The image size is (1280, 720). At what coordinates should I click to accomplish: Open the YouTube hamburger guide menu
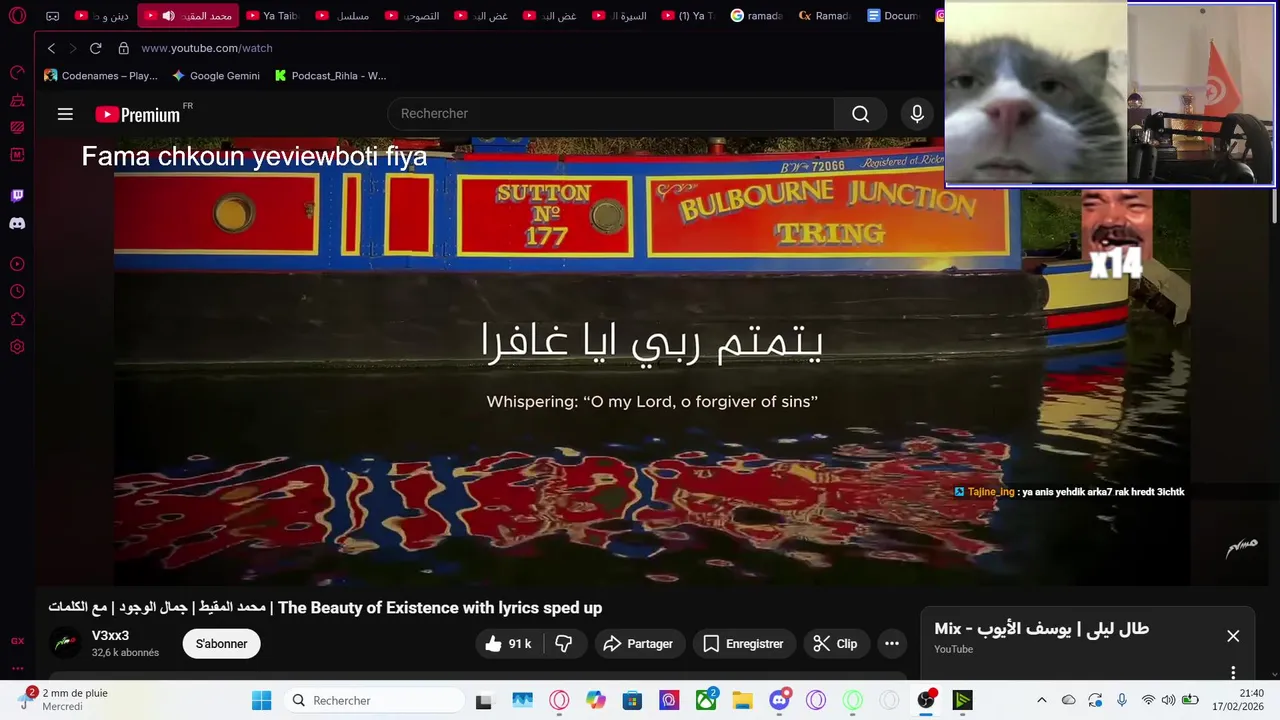coord(65,114)
